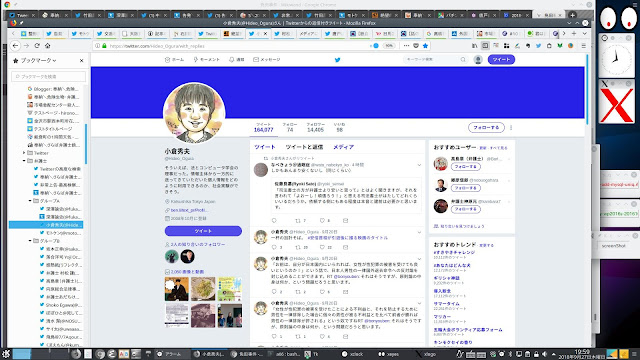Reload the page in Firefox
Image resolution: width=640 pixels, height=360 pixels.
coord(37,46)
